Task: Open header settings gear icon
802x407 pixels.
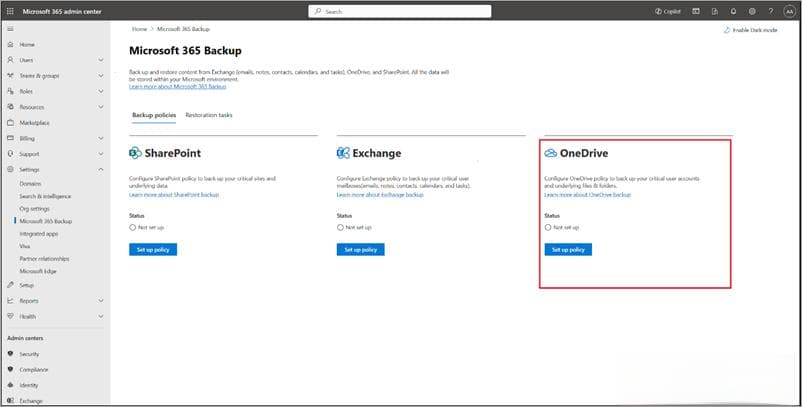Action: 752,11
